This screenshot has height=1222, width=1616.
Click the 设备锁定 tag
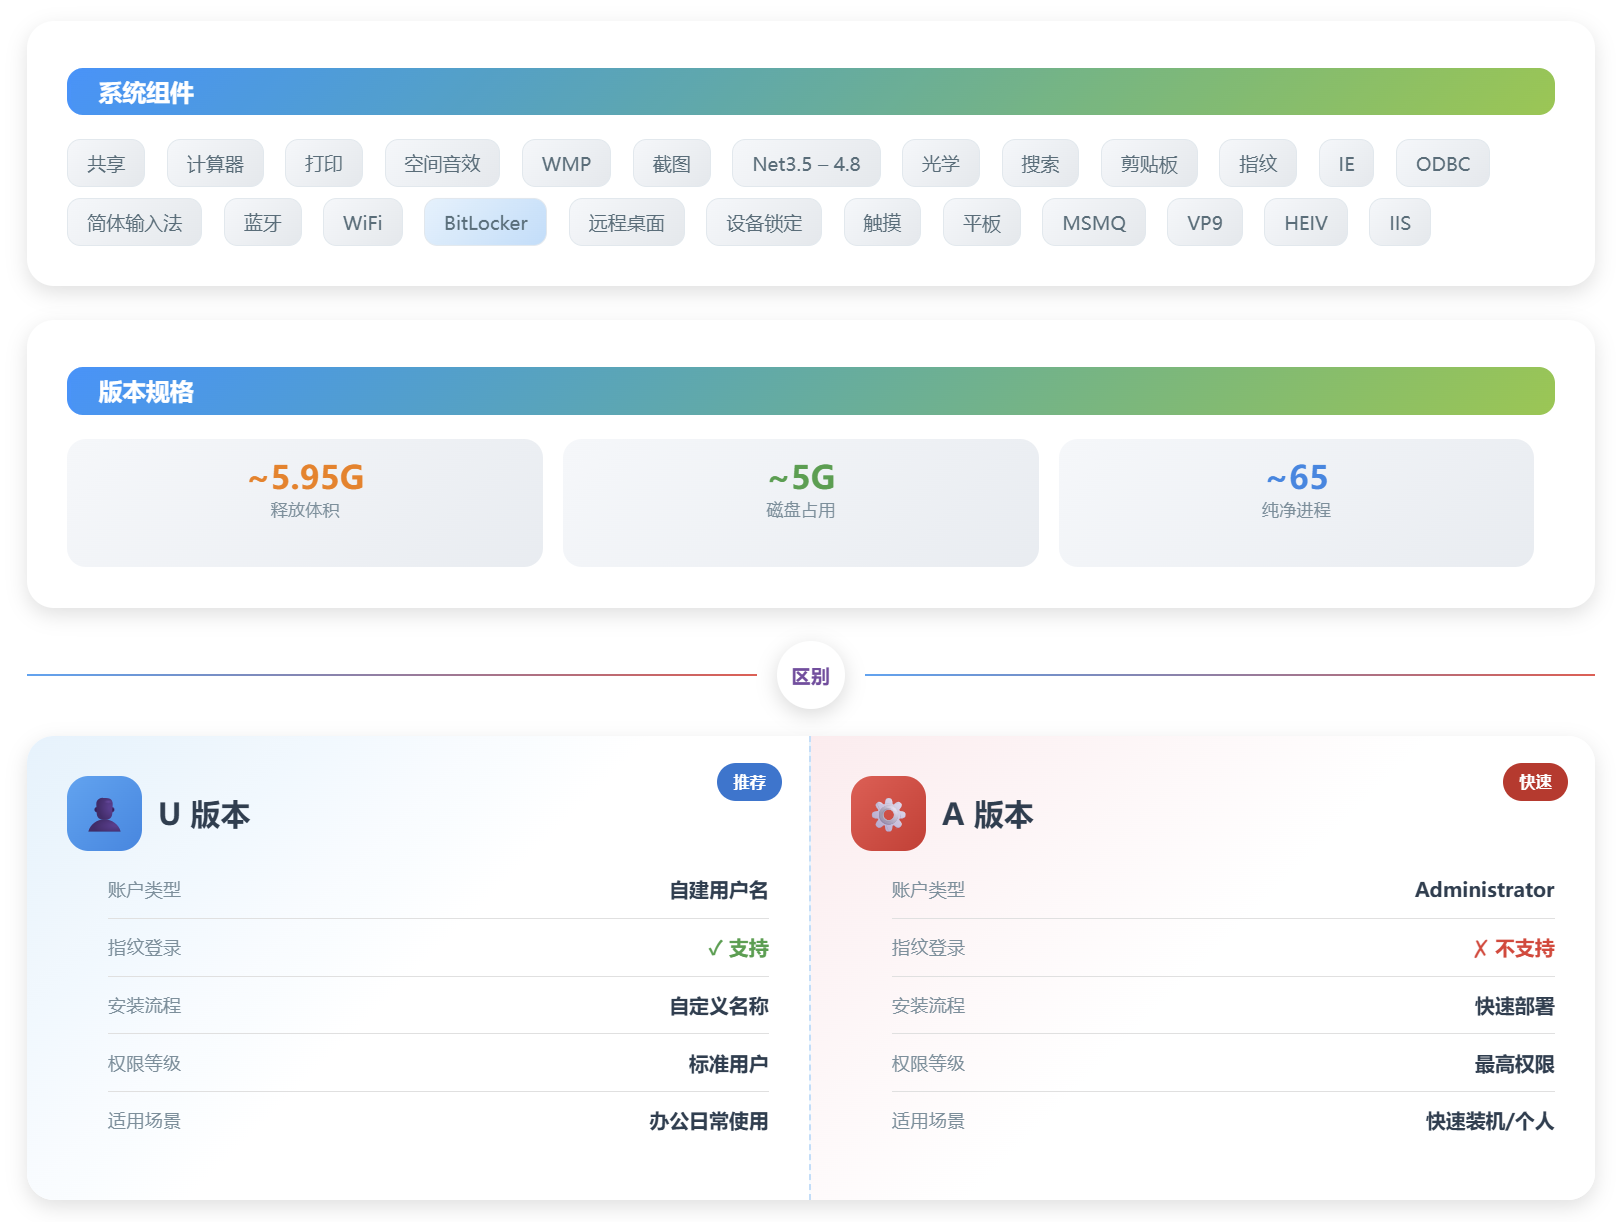[764, 222]
